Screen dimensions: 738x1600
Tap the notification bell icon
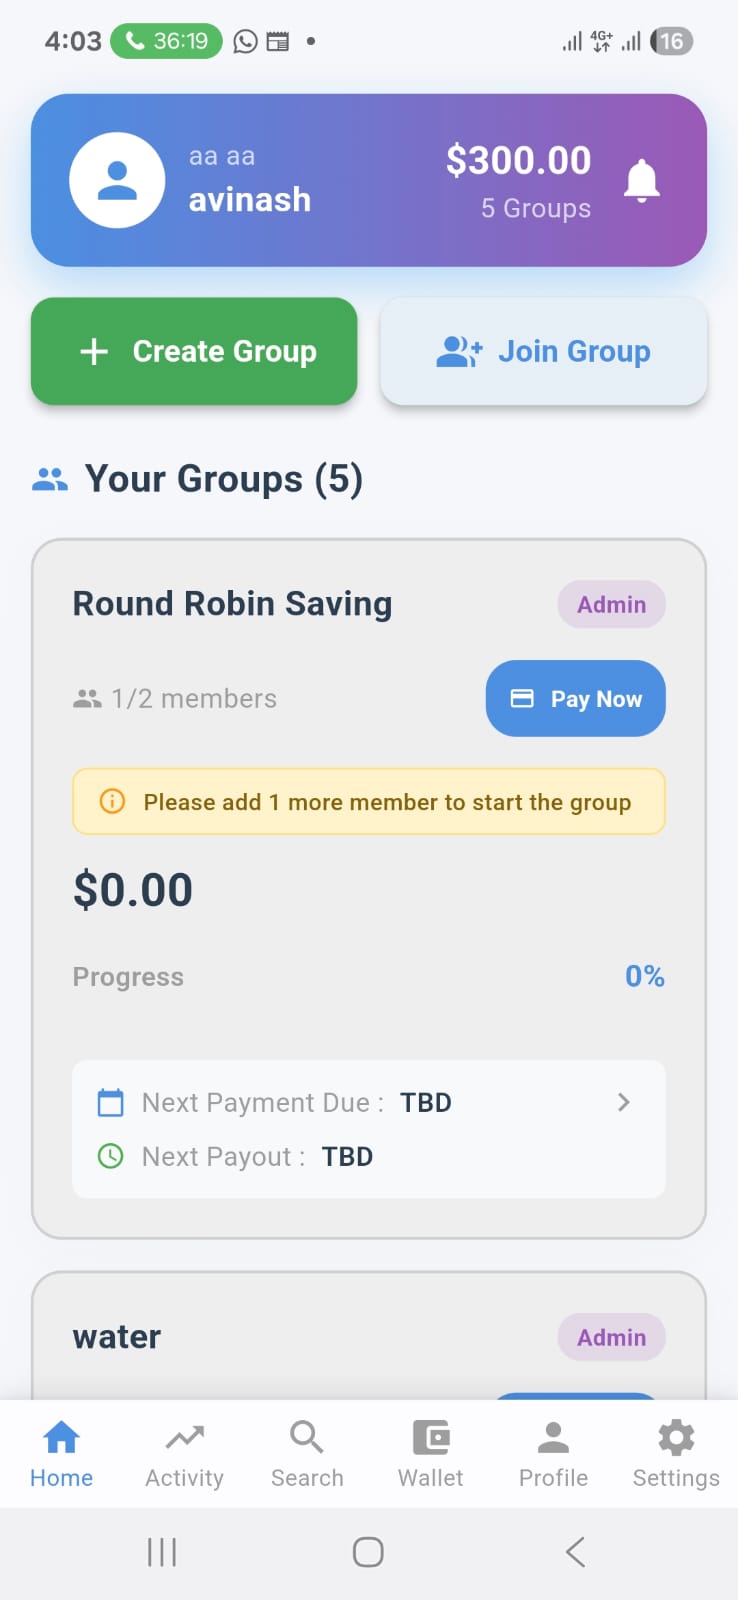coord(642,181)
